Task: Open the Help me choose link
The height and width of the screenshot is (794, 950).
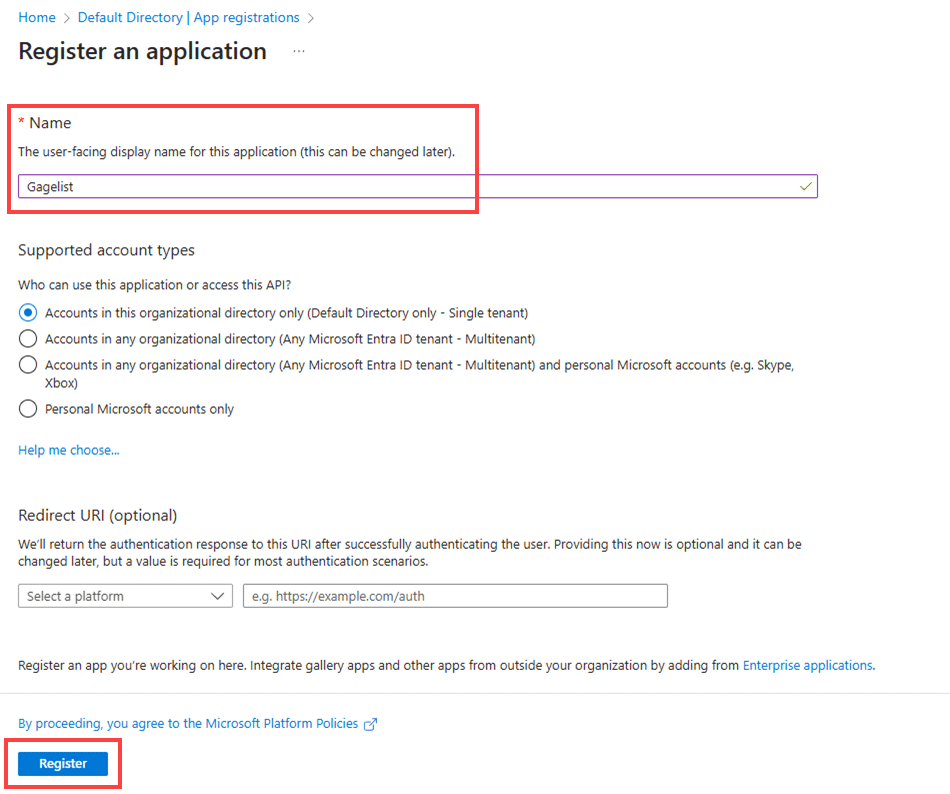Action: [x=69, y=450]
